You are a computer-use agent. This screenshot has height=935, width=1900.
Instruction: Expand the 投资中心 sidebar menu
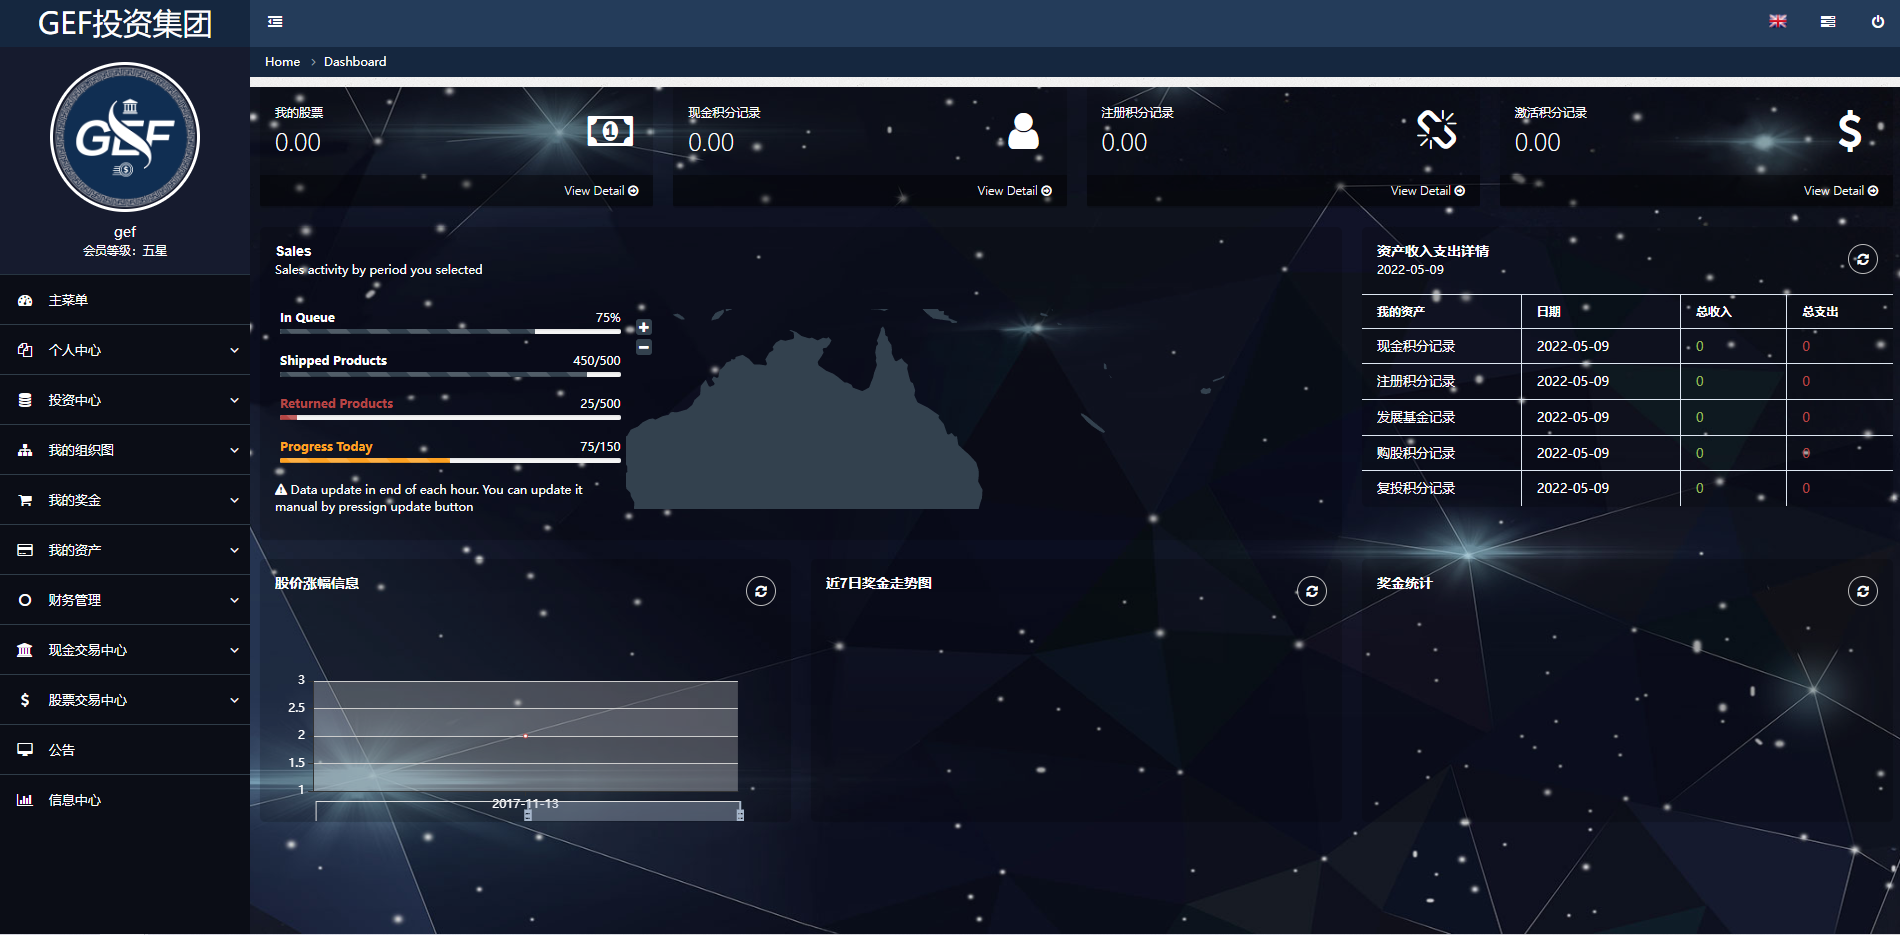125,400
